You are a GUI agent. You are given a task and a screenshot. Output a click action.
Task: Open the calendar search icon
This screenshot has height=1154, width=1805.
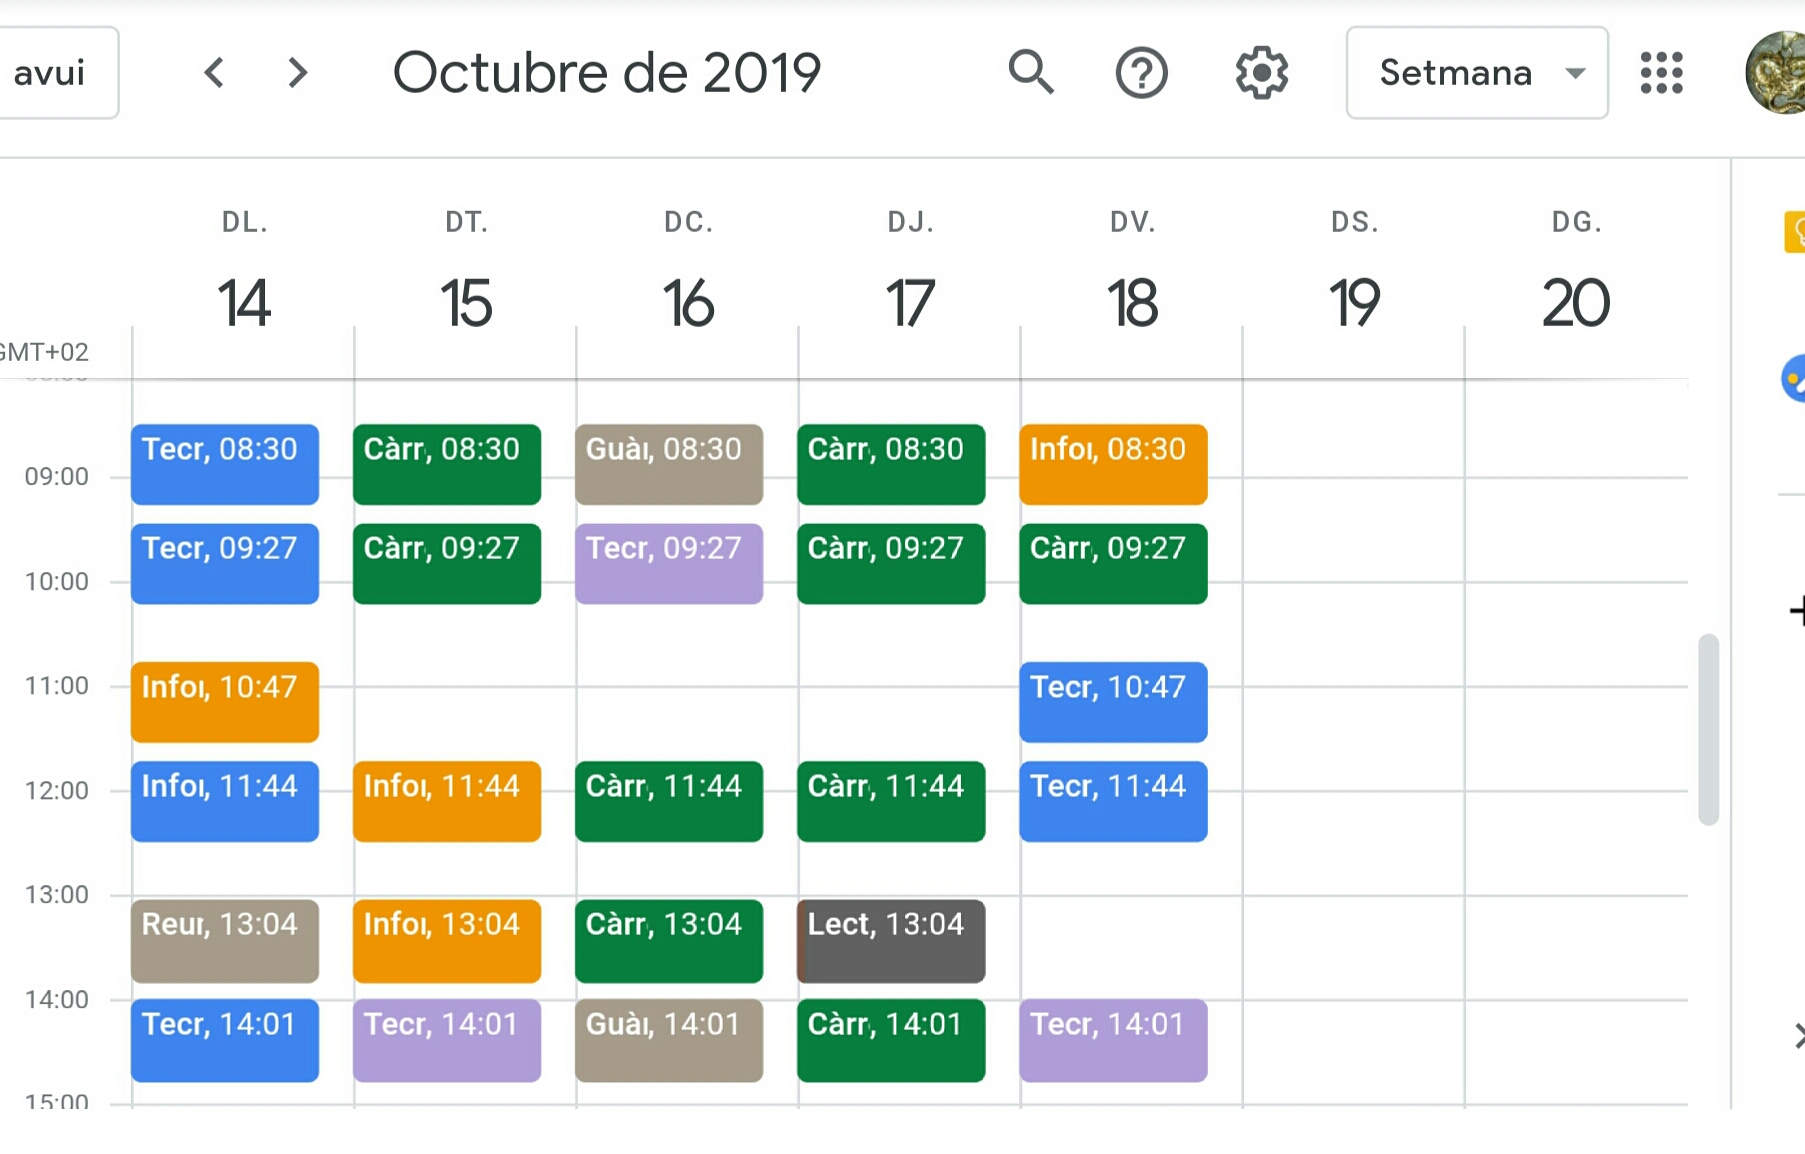pos(1031,72)
